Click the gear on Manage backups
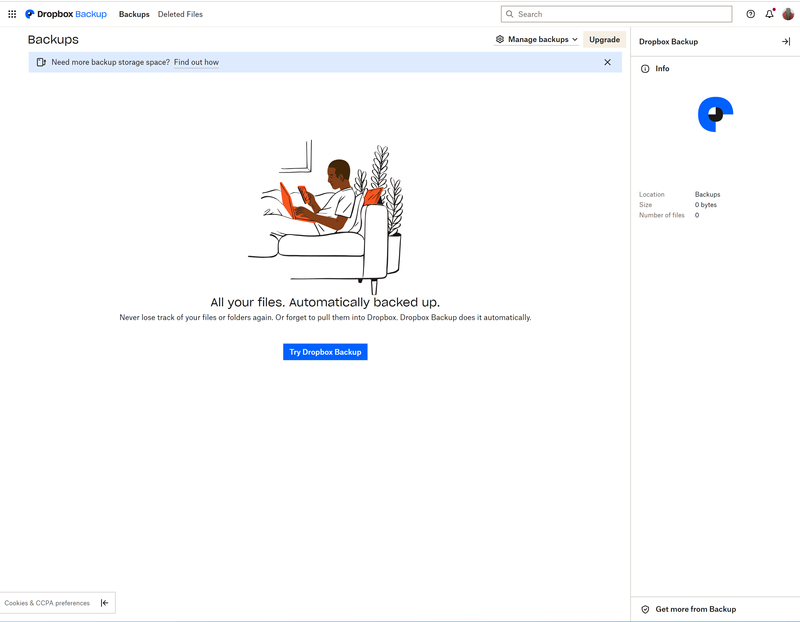This screenshot has height=622, width=800. pos(500,39)
